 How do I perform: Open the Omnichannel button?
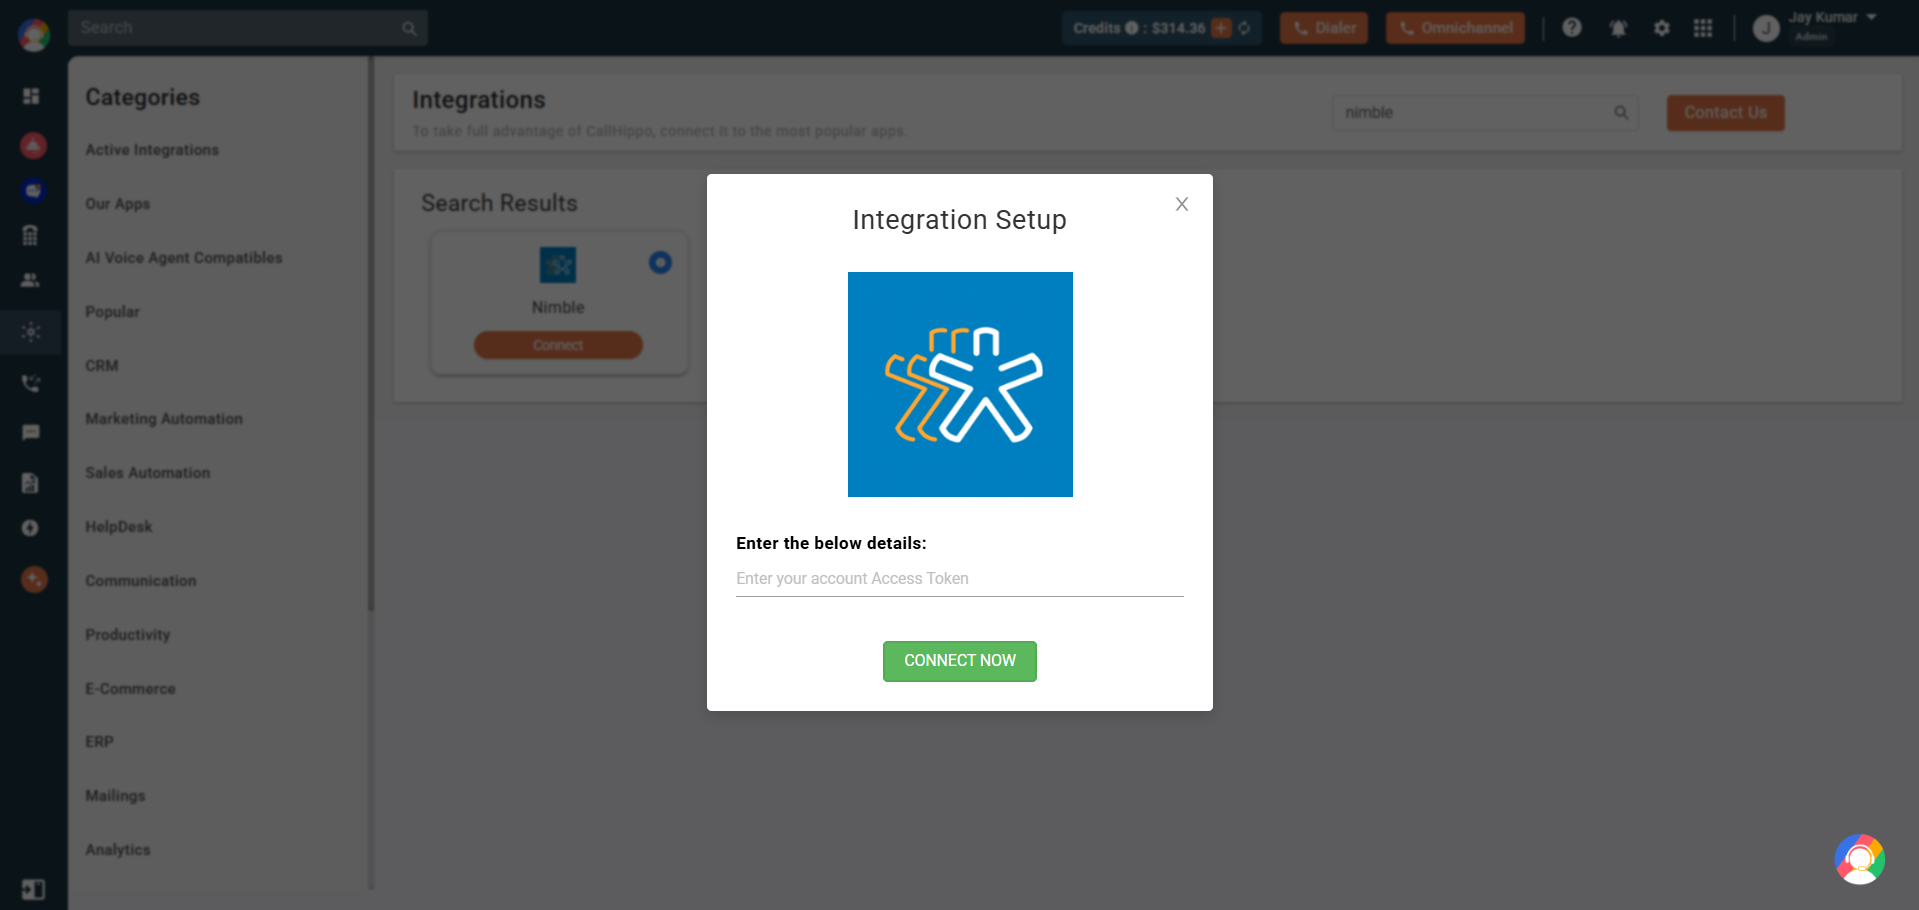tap(1455, 28)
